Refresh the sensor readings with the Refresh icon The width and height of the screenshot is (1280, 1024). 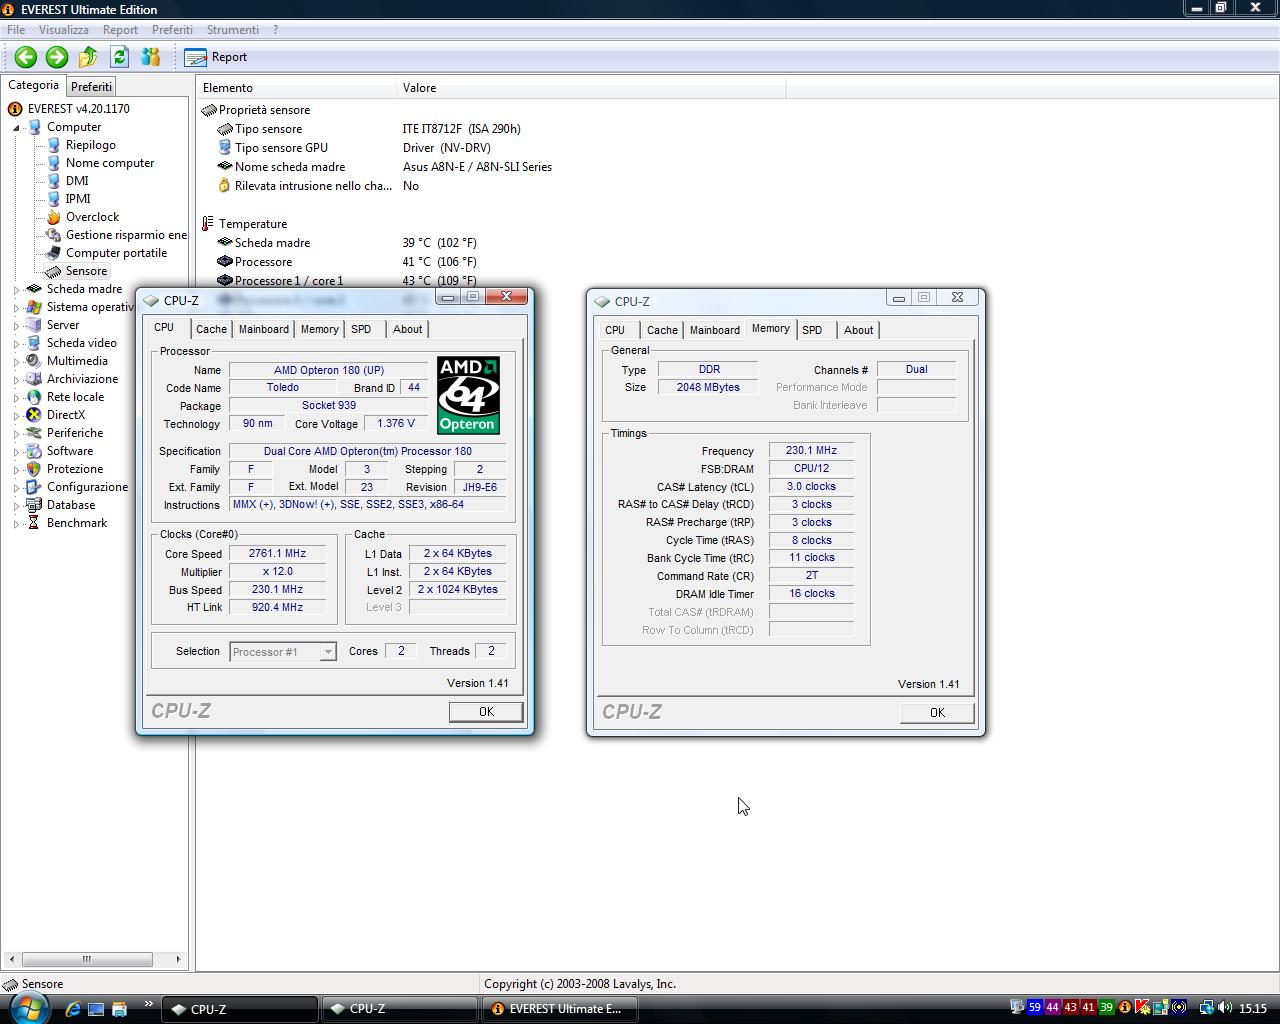pyautogui.click(x=120, y=57)
